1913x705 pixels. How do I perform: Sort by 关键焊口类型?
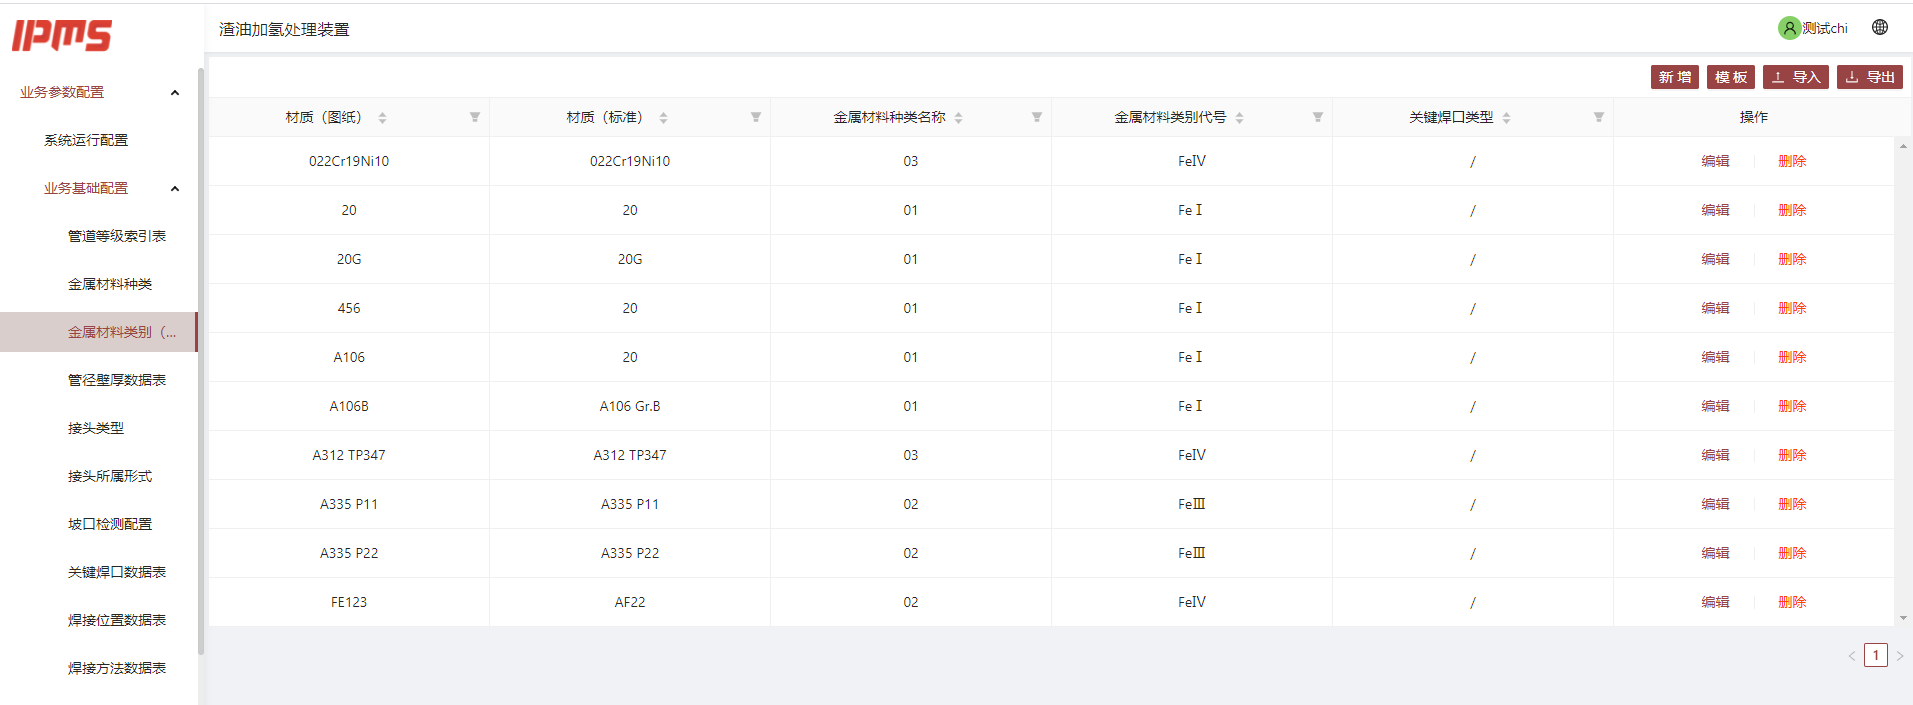(x=1506, y=118)
